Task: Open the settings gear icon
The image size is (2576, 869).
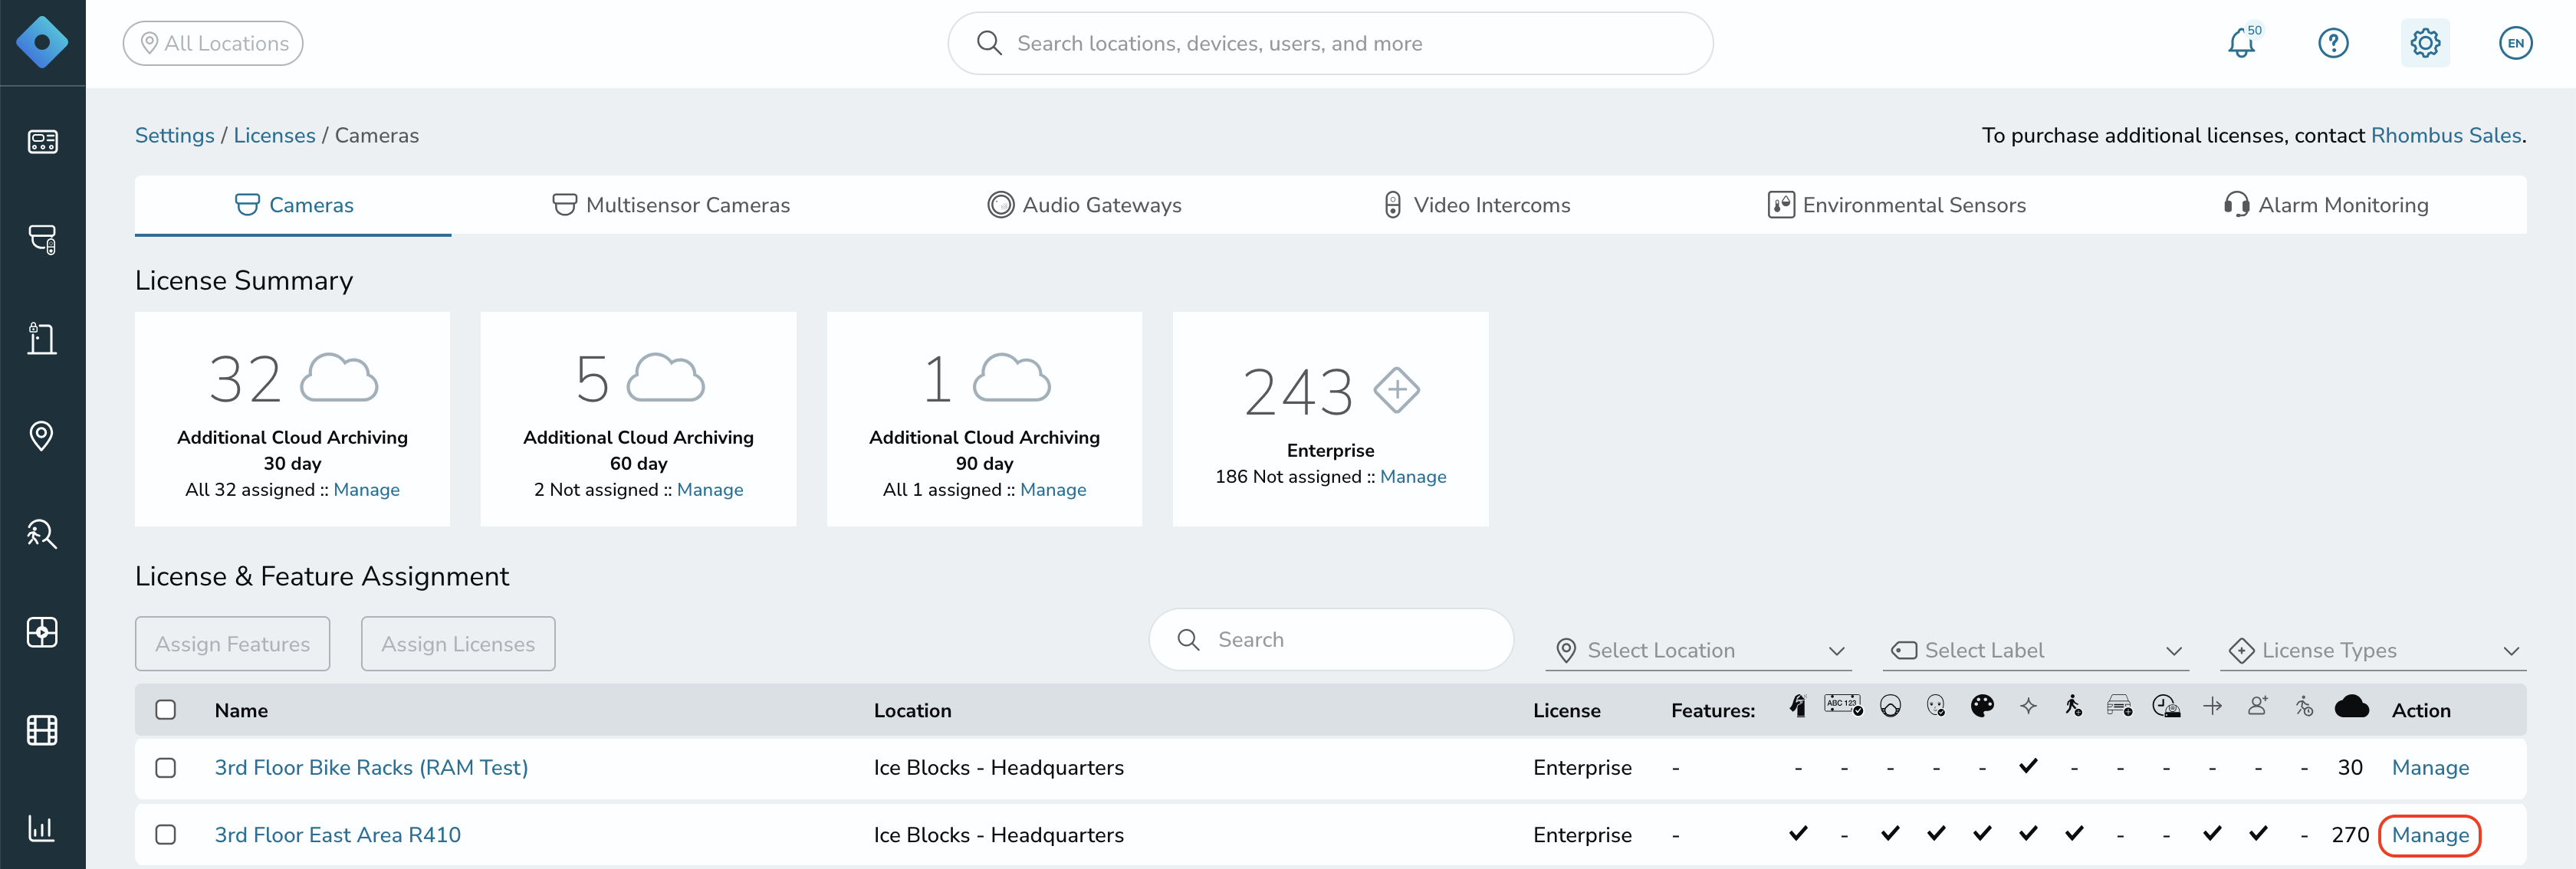Action: click(x=2425, y=43)
